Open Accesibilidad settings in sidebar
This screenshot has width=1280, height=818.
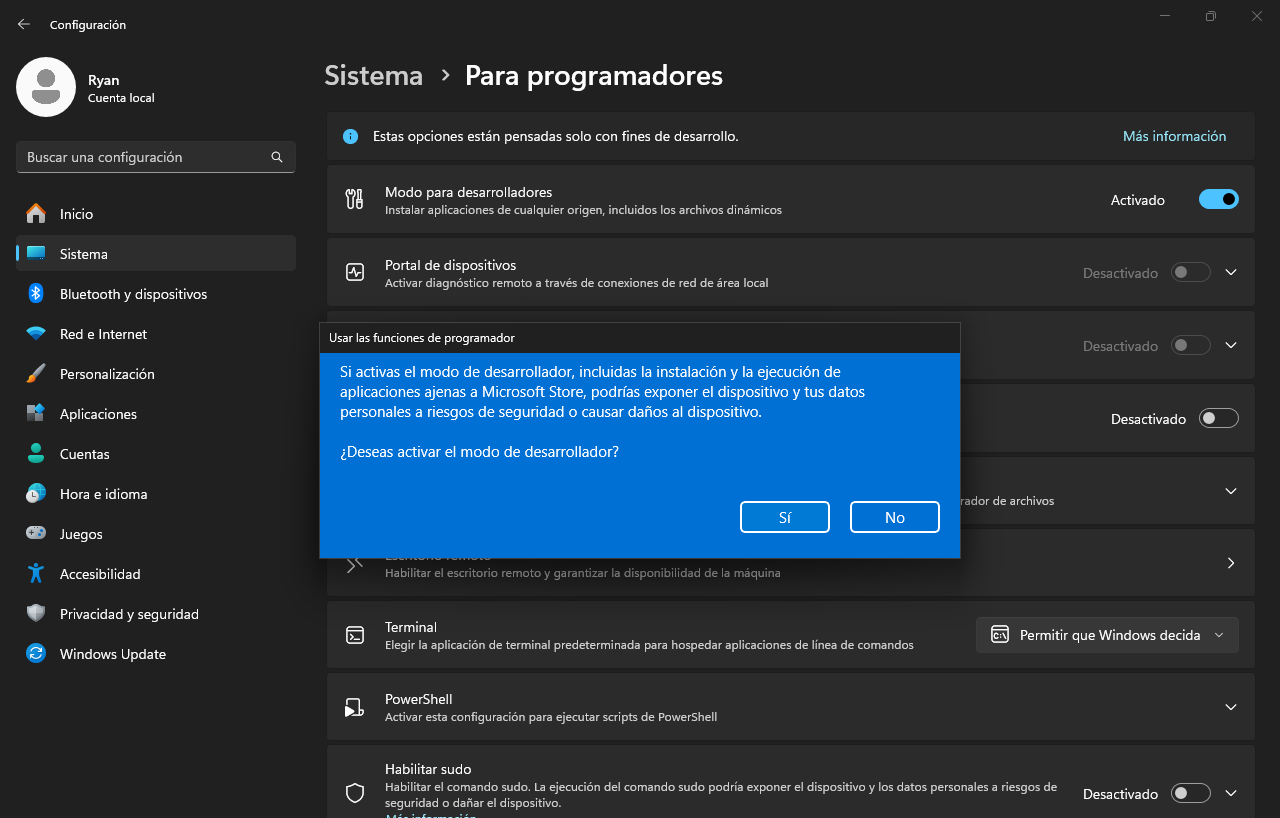[156, 573]
